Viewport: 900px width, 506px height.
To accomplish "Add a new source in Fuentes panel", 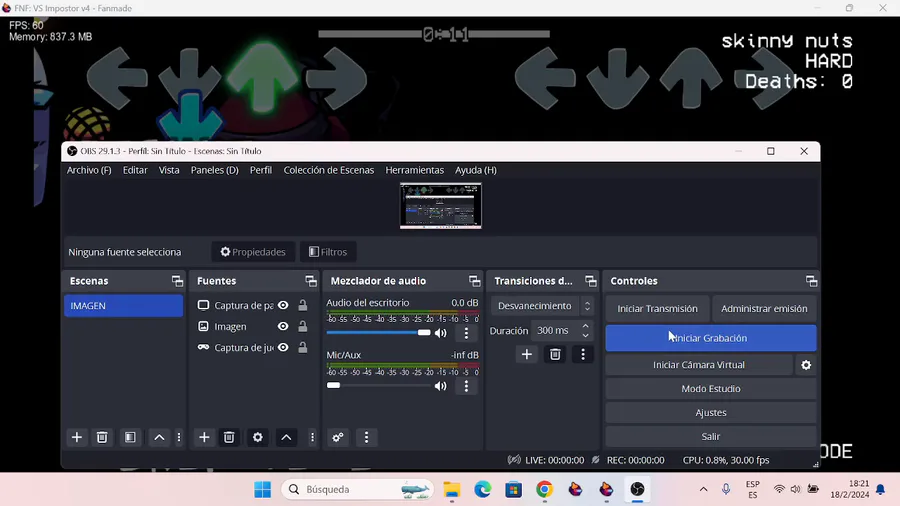I will point(204,437).
